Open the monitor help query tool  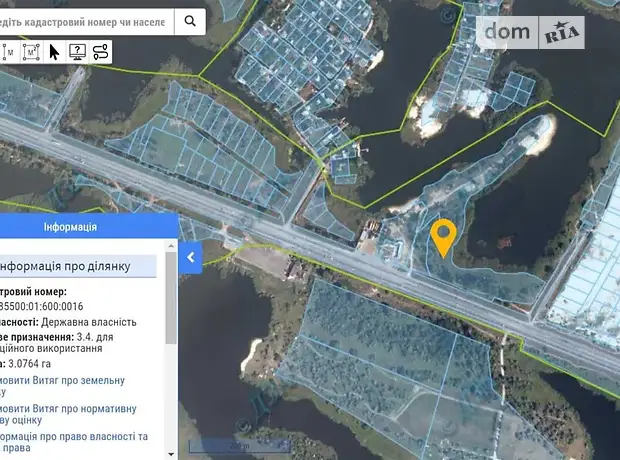(77, 52)
